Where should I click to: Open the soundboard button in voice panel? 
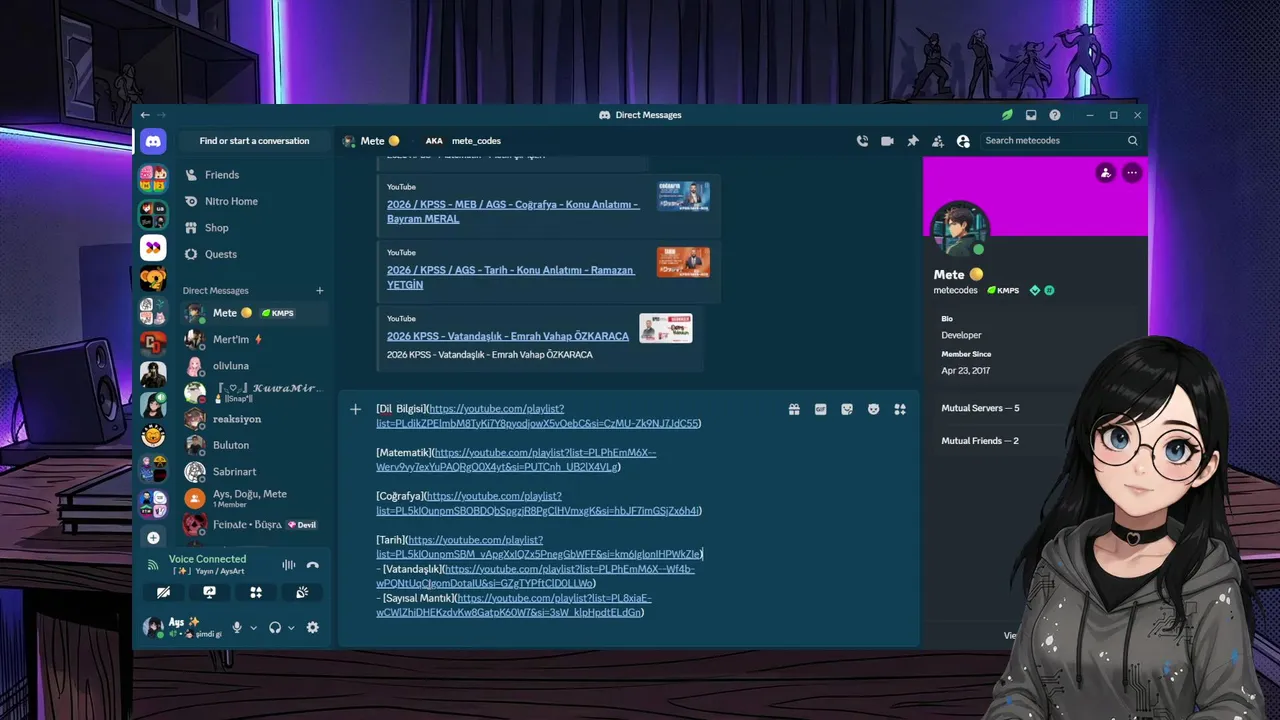point(302,592)
